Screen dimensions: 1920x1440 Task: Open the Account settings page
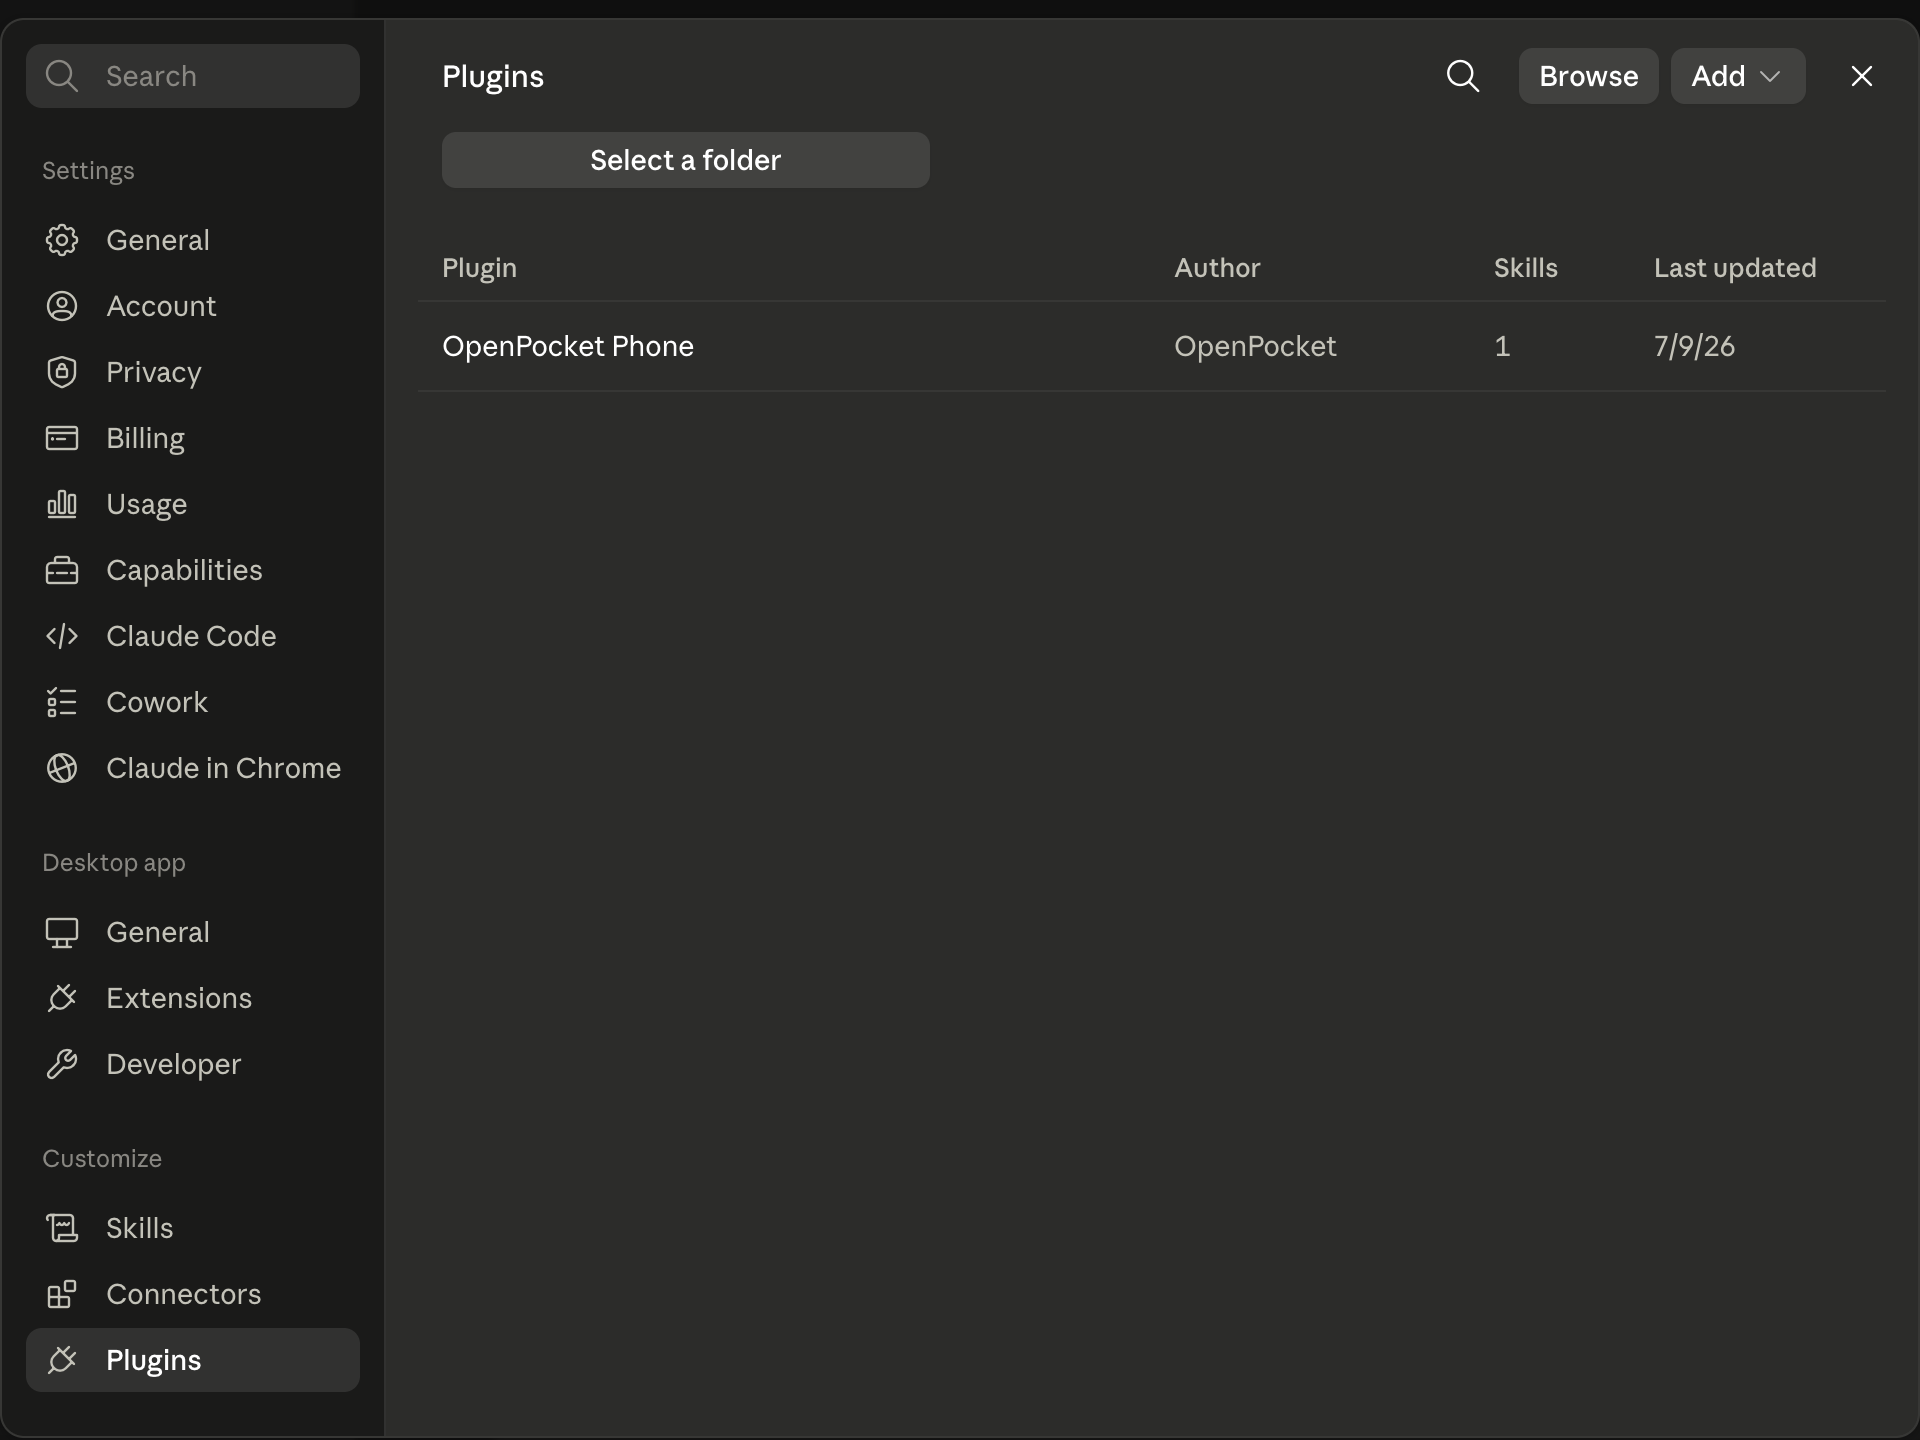click(x=193, y=306)
